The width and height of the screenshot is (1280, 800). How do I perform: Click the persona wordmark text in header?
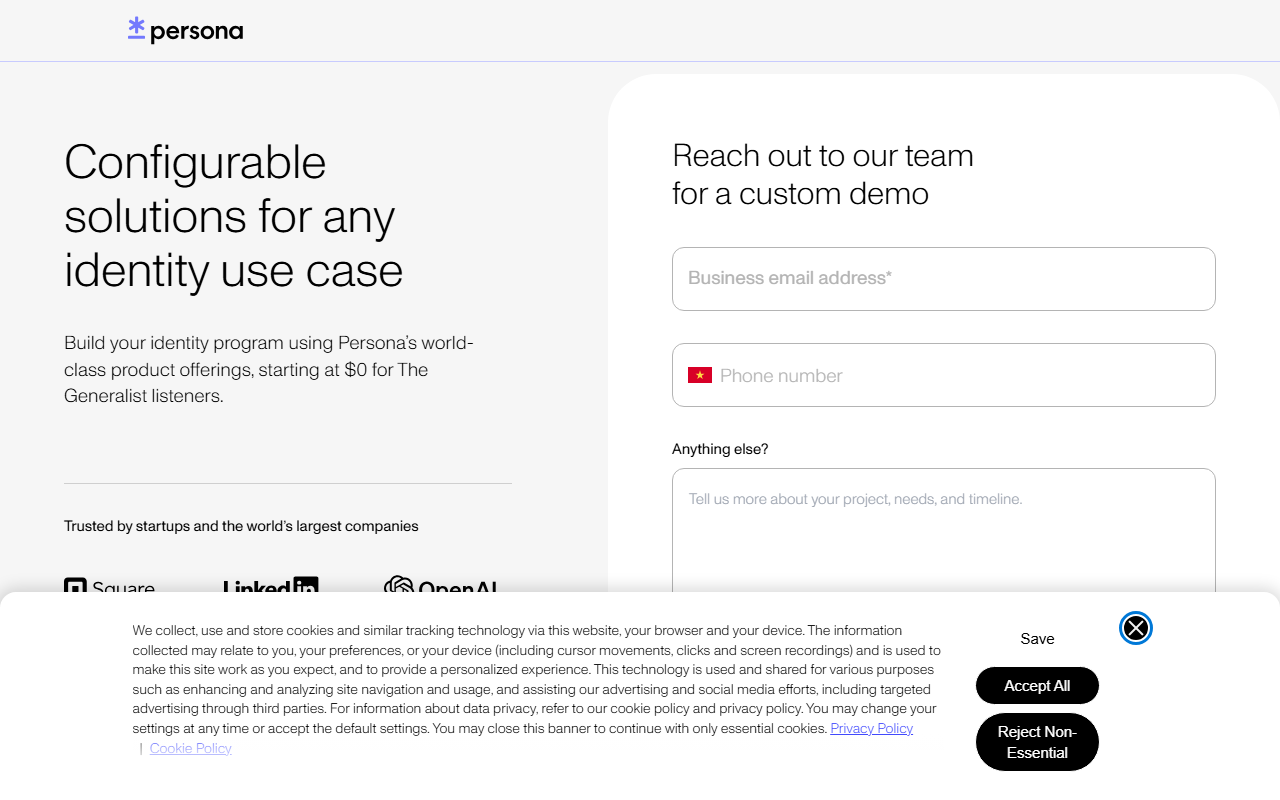197,31
